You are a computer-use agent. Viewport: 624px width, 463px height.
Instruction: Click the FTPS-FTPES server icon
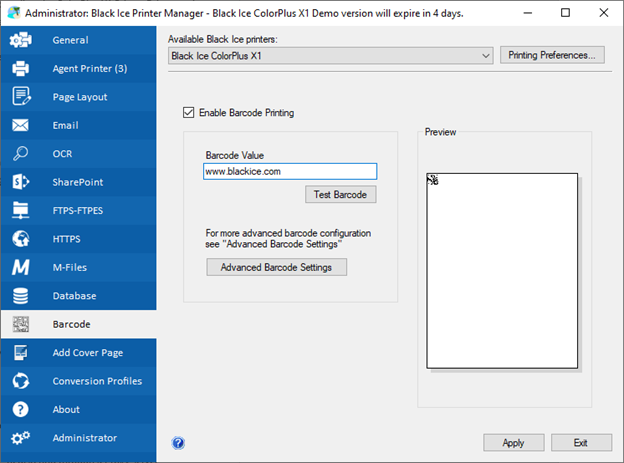20,210
